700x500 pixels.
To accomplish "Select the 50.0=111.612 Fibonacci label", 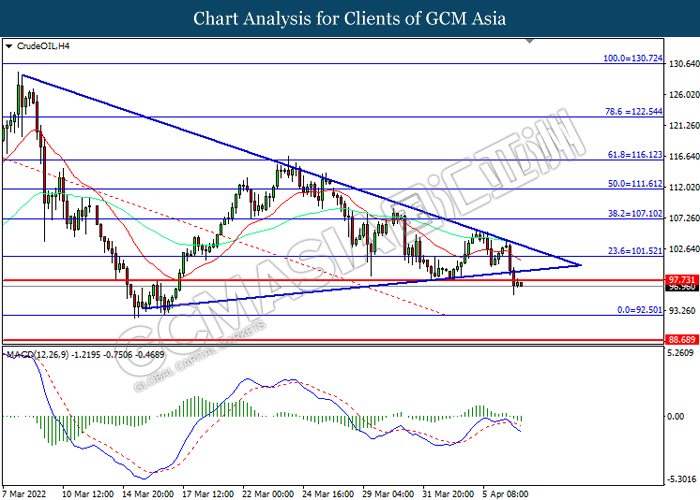I will (x=635, y=184).
